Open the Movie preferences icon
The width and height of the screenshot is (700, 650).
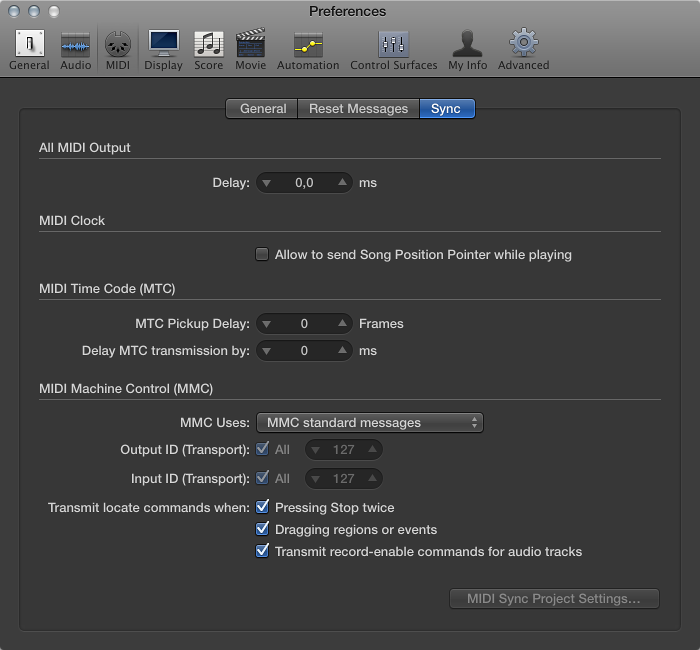(250, 43)
